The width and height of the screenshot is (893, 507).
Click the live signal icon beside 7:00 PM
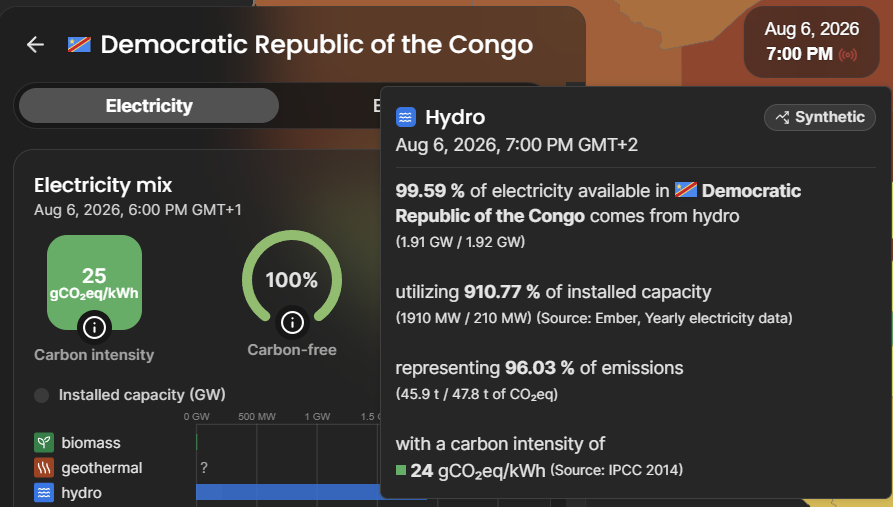click(847, 55)
